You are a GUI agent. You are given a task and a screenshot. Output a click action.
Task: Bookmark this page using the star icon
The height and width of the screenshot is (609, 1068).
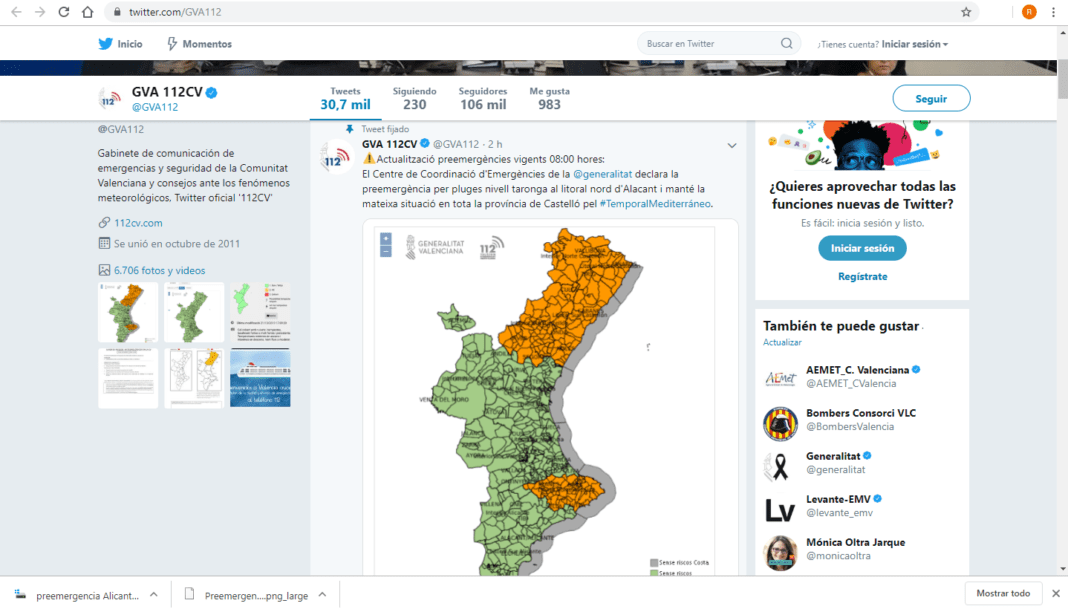click(x=966, y=12)
